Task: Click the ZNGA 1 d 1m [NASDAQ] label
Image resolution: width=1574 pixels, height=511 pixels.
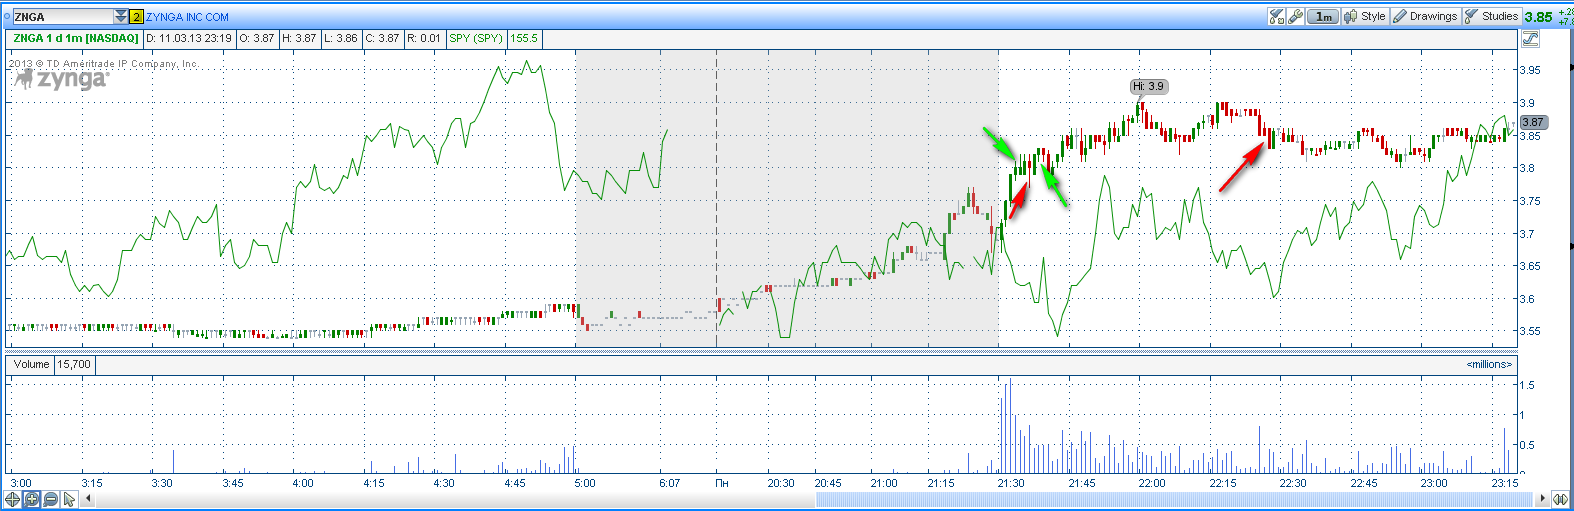Action: [76, 38]
